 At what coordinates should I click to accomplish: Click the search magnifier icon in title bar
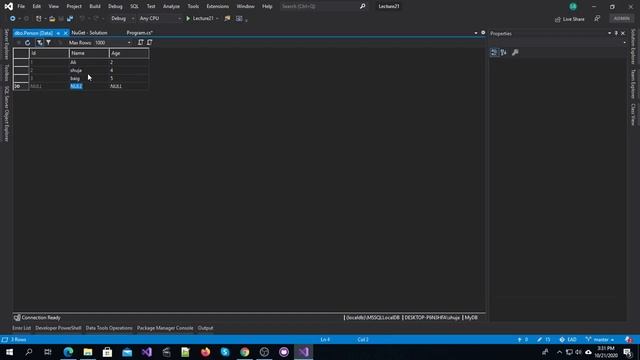(362, 6)
